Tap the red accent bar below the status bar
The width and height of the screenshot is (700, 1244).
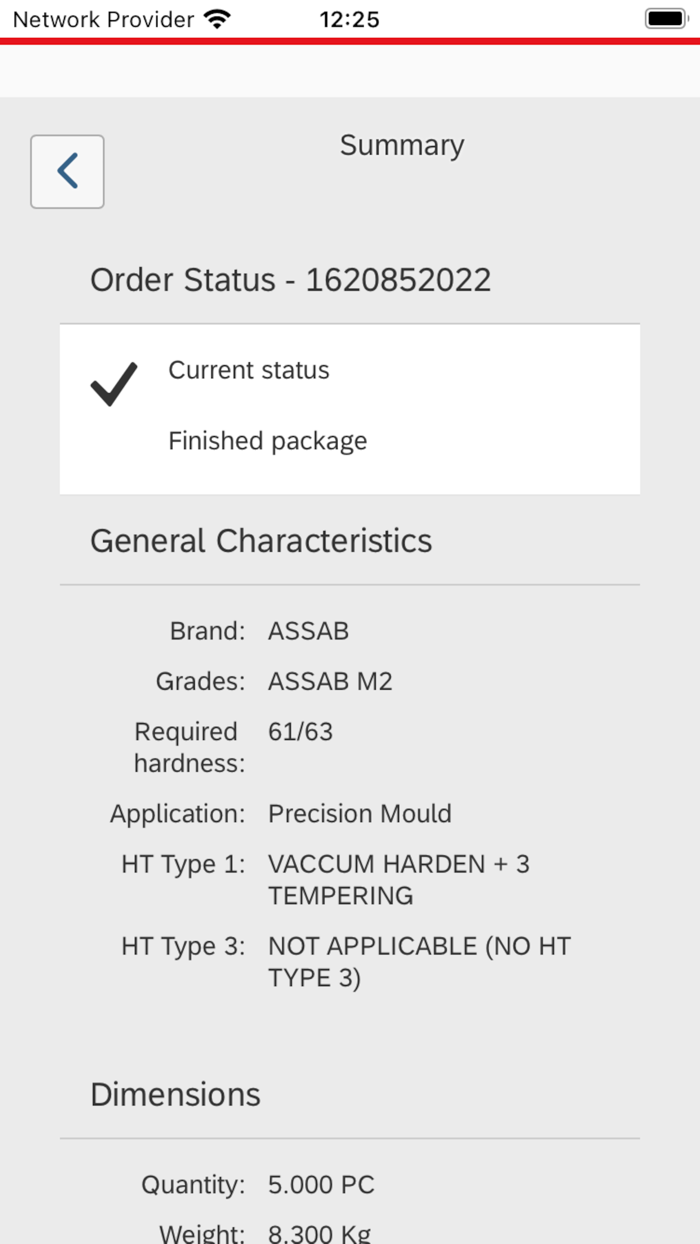pos(350,41)
